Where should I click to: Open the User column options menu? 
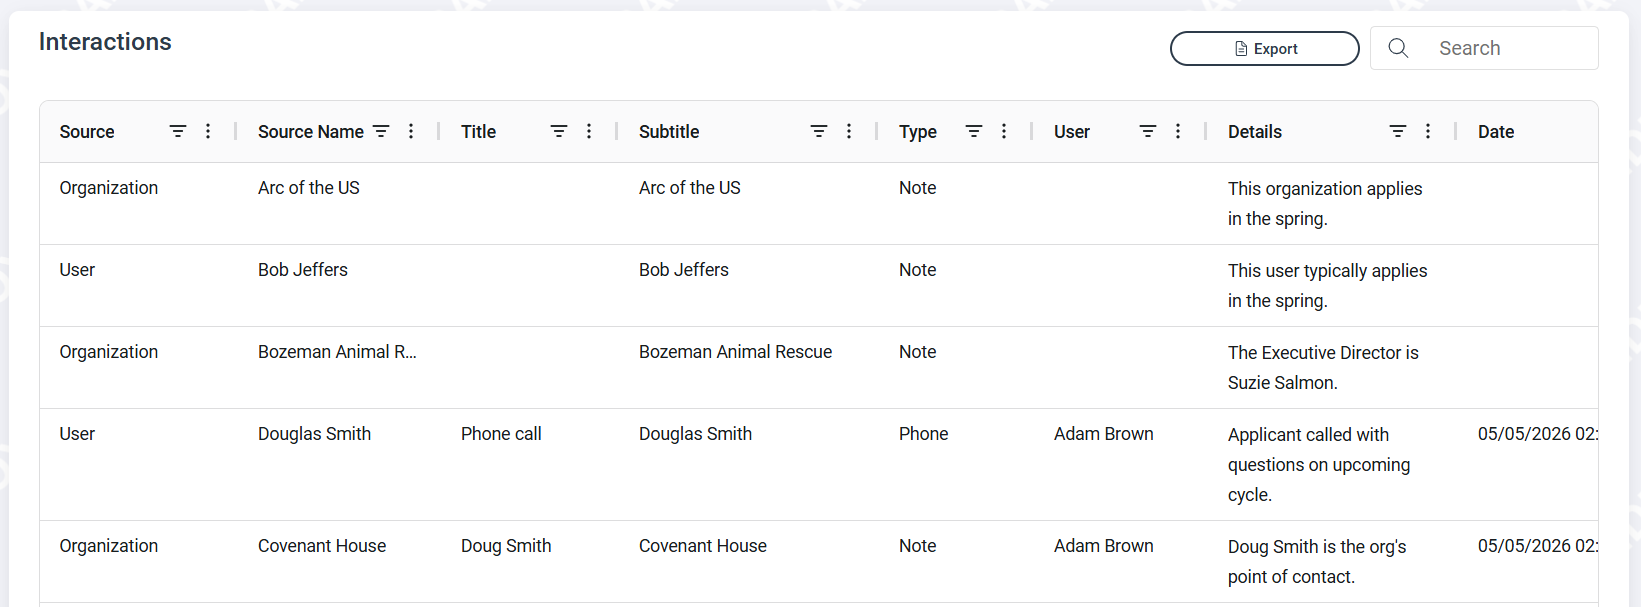tap(1178, 131)
